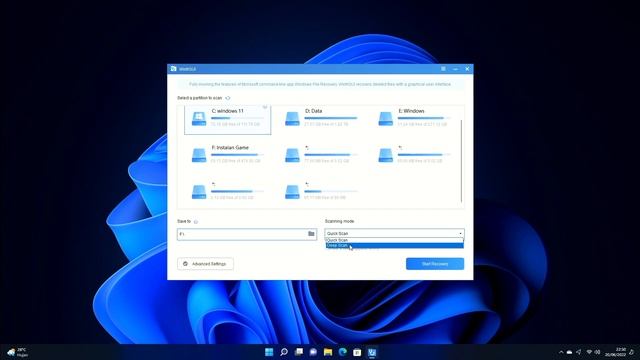Open the weather widget on taskbar
640x360 pixels.
(x=18, y=352)
